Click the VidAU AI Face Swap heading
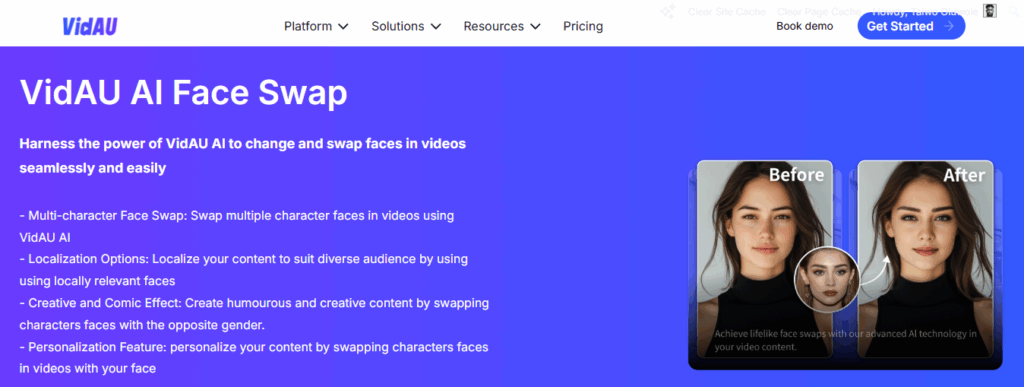The image size is (1024, 387). [x=184, y=93]
